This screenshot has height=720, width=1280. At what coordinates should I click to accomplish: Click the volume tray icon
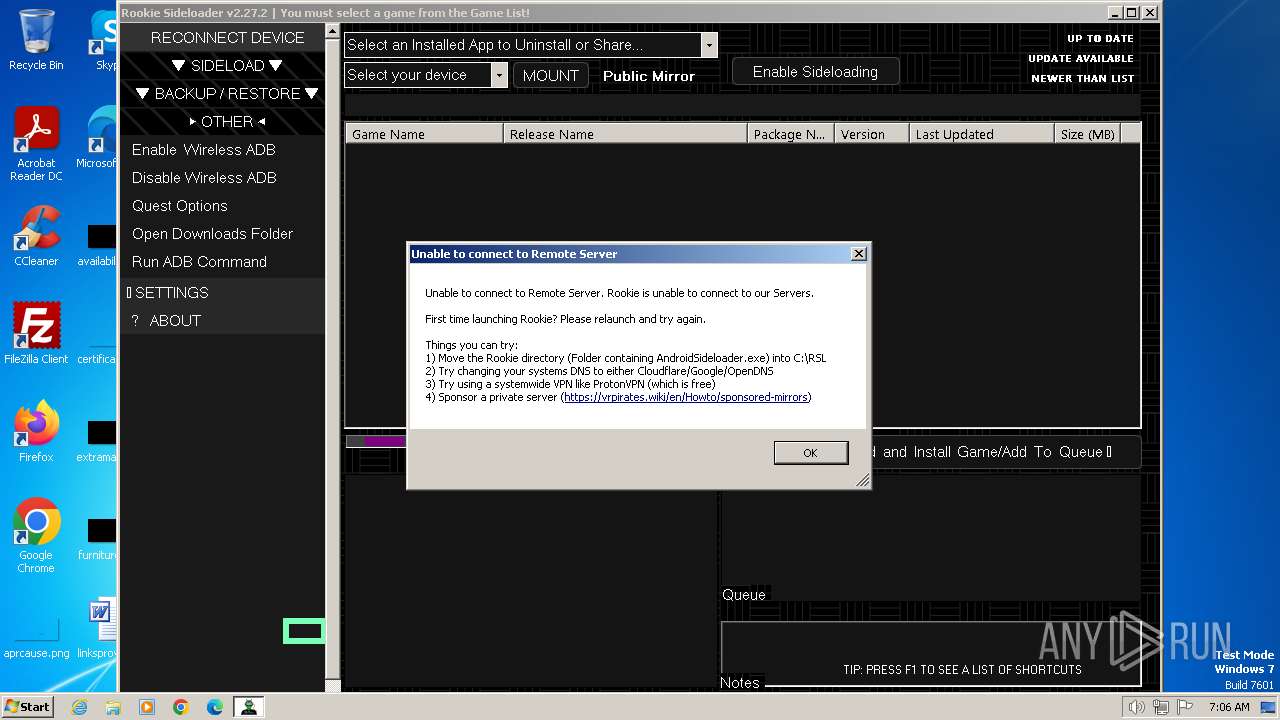(x=1136, y=707)
